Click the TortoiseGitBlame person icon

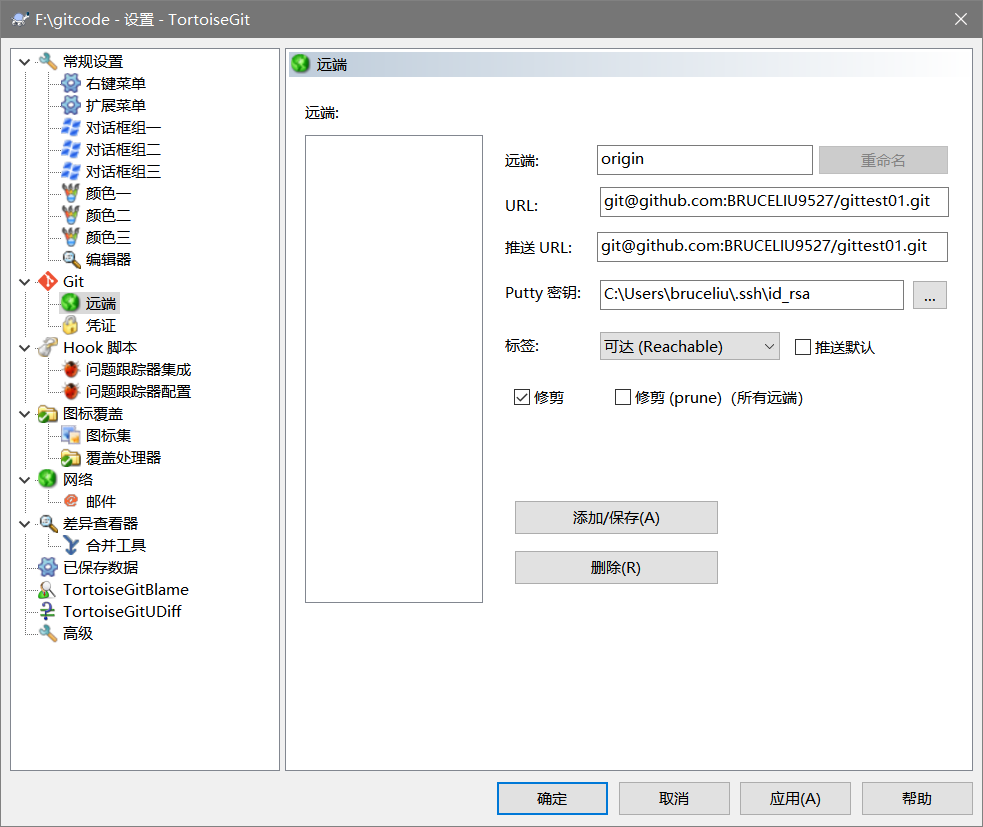(x=48, y=589)
